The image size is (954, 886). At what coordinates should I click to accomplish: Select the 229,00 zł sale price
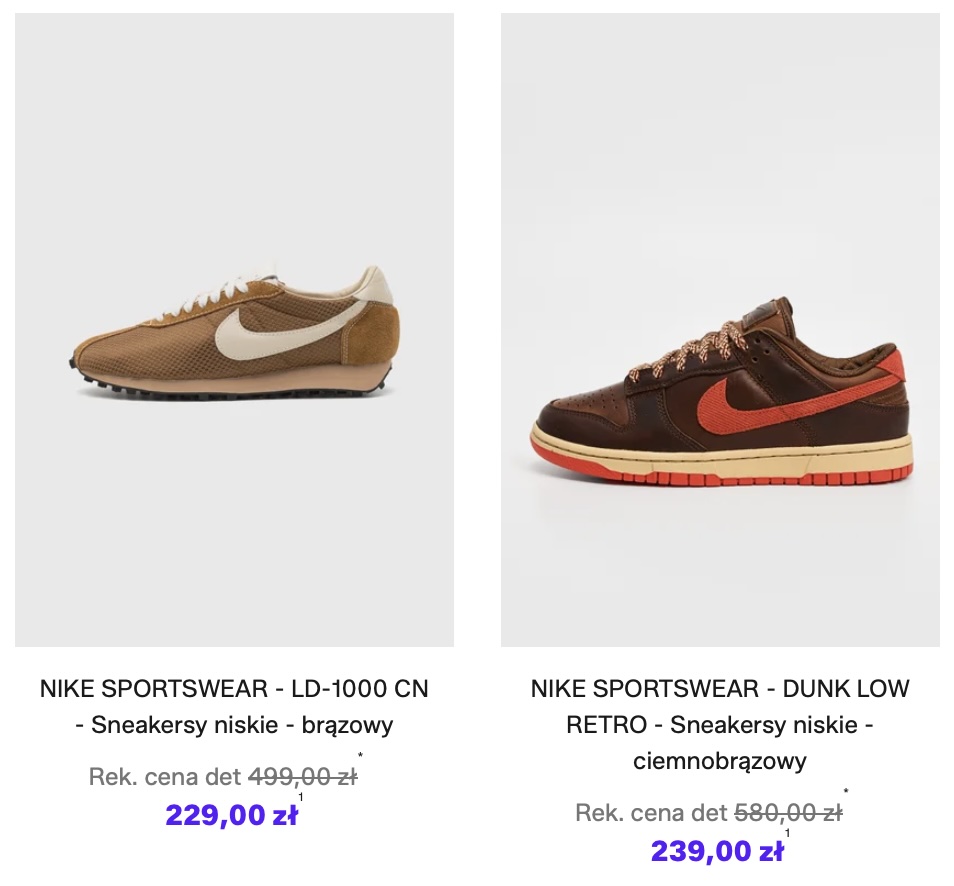[231, 815]
